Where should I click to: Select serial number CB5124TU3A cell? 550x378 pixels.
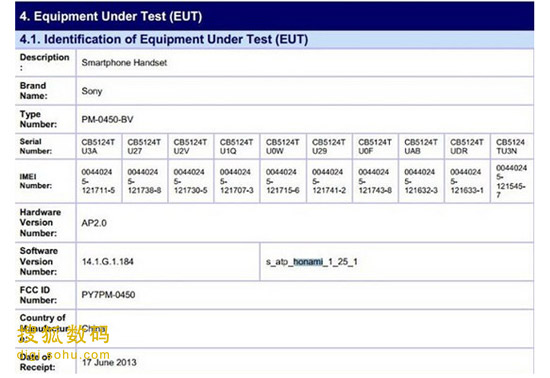98,147
